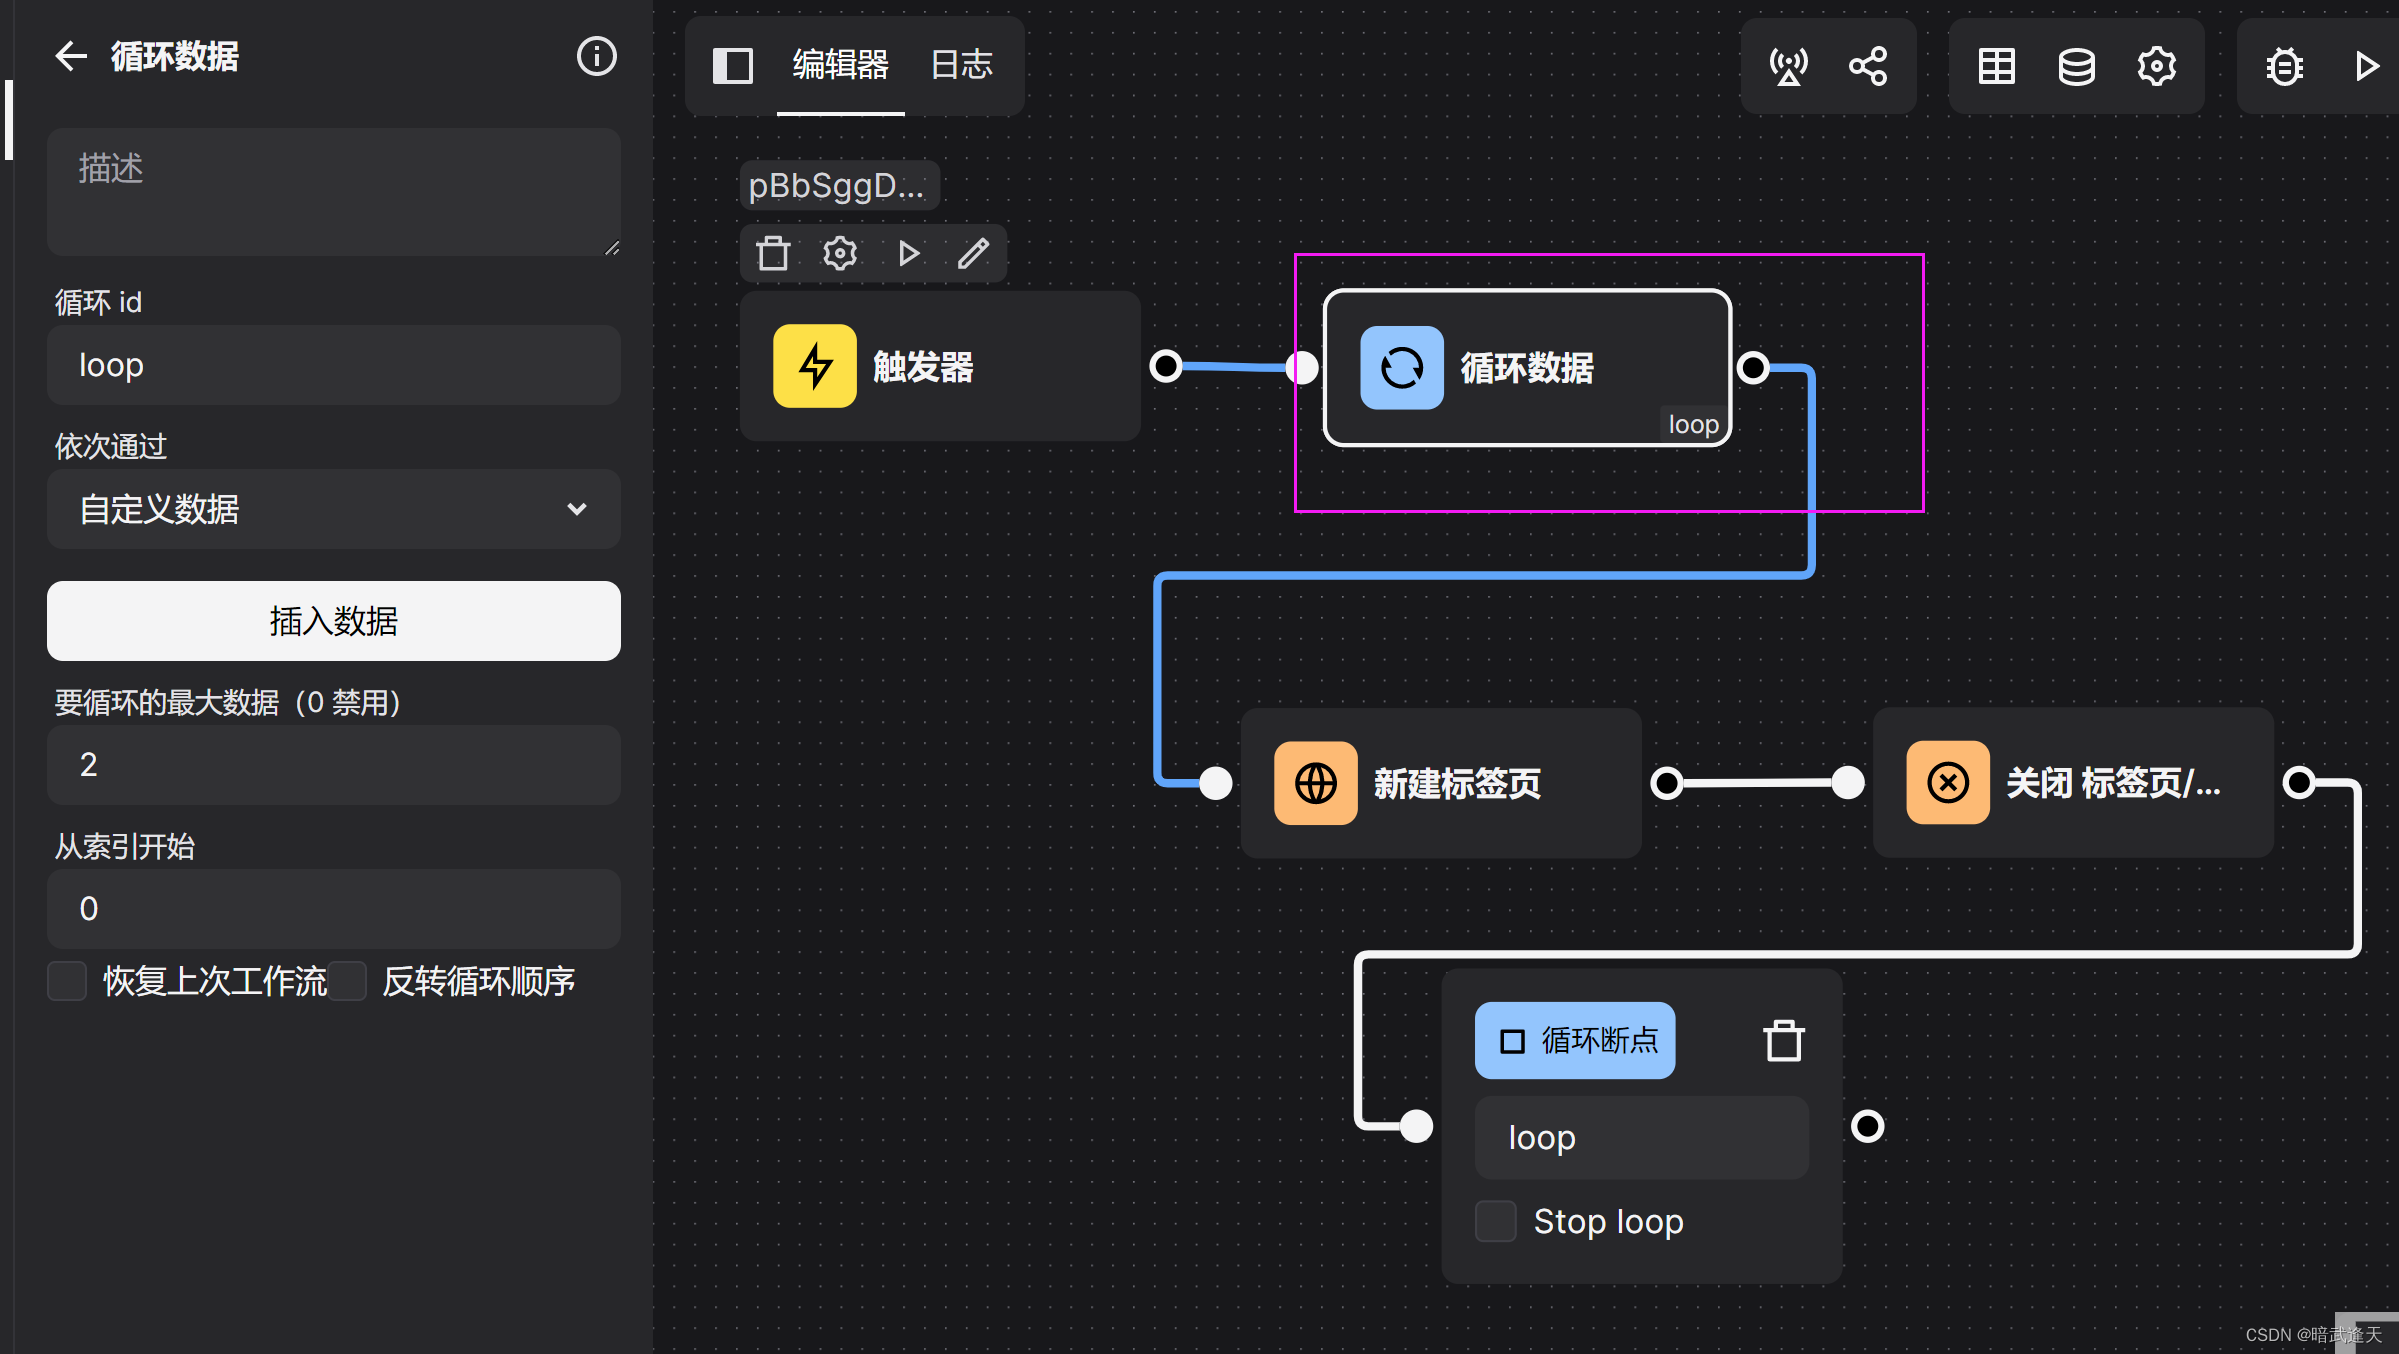Screen dimensions: 2399x1354
Task: Open the share workflow icon
Action: coord(1867,66)
